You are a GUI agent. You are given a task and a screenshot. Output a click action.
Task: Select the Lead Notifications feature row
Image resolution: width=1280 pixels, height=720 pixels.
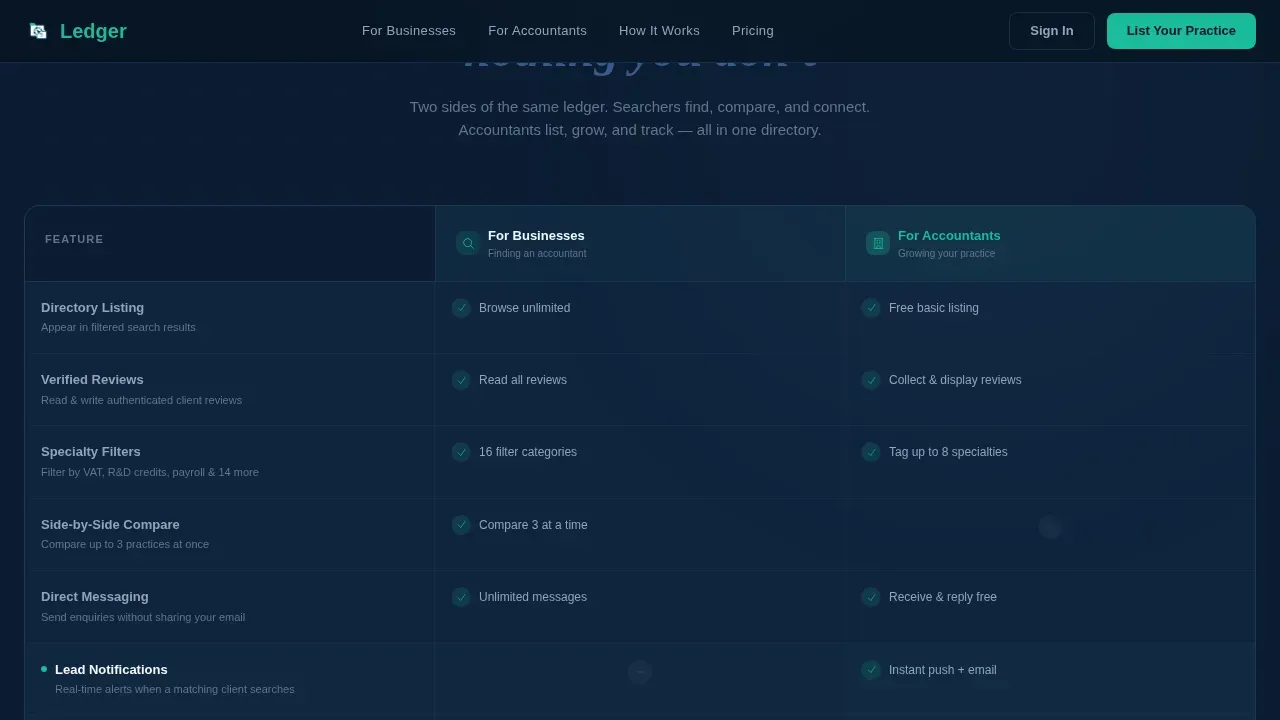coord(640,679)
